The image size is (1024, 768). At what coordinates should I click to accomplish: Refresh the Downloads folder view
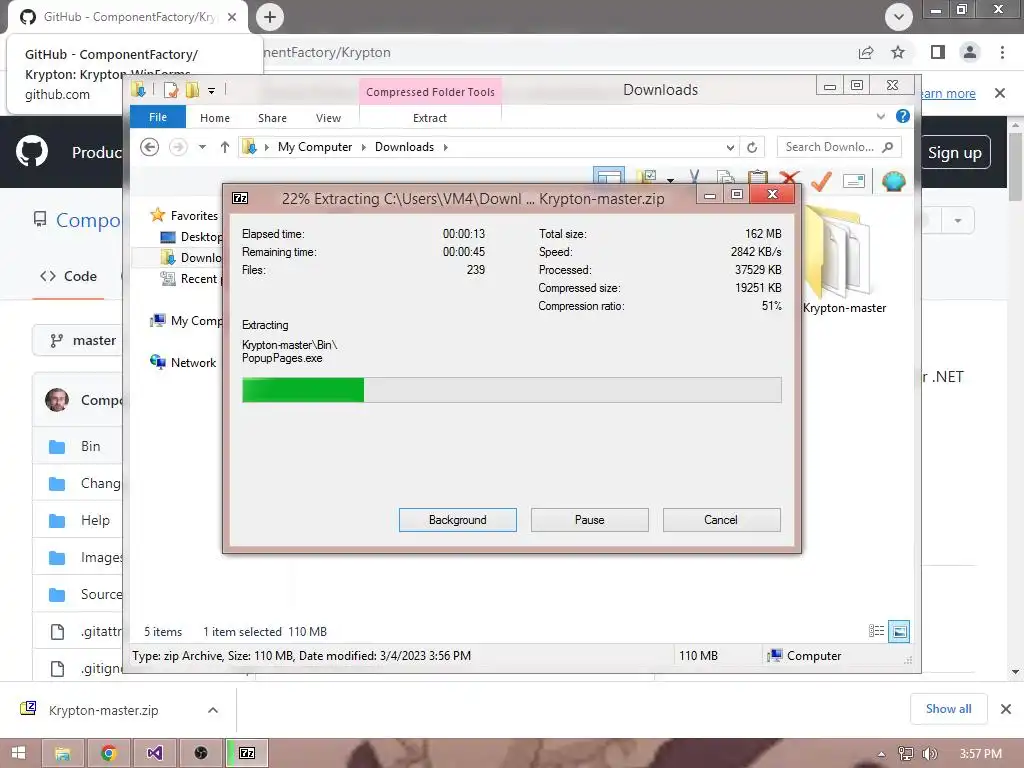pos(752,148)
